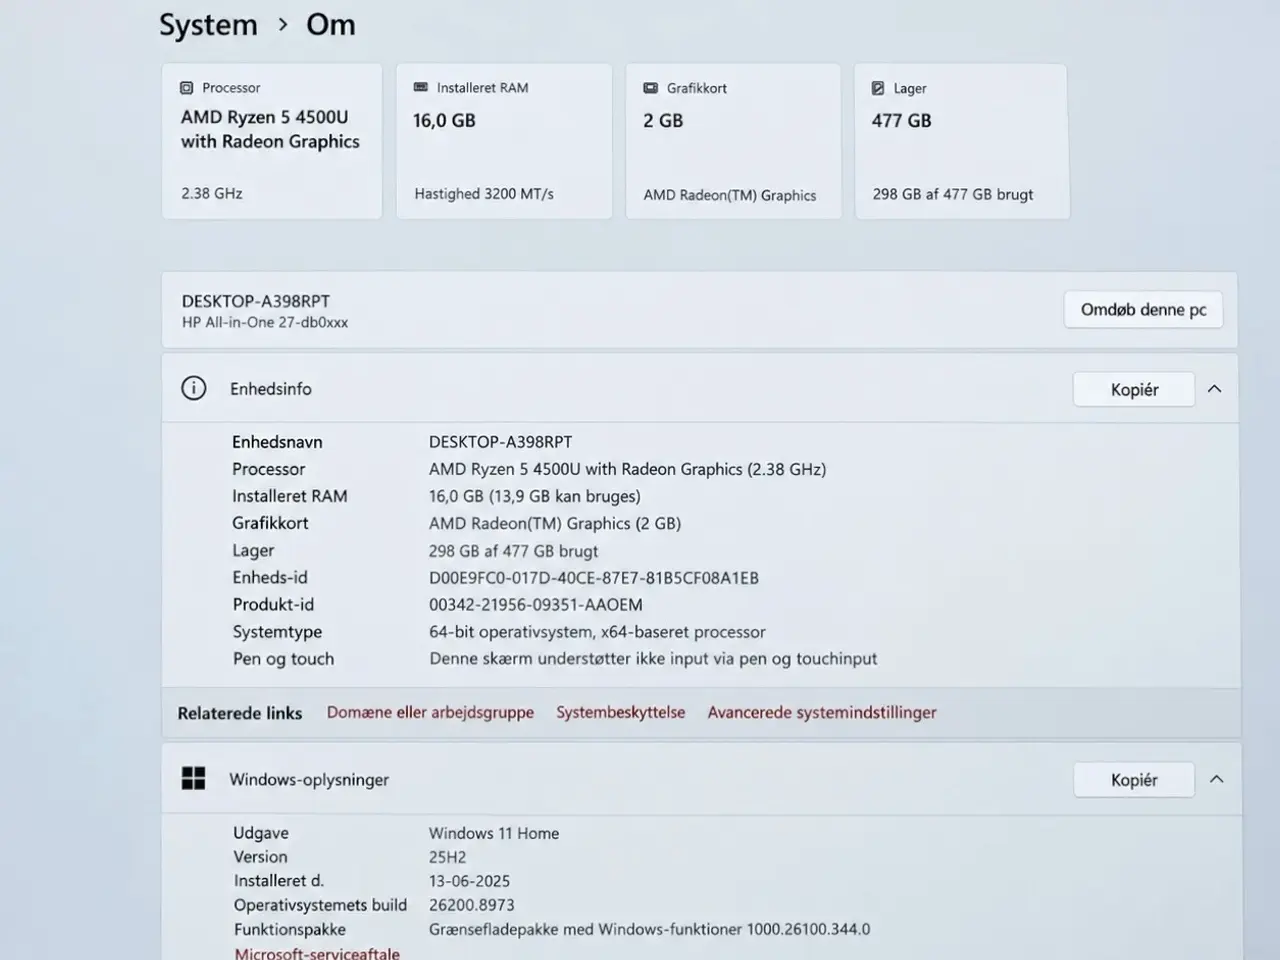Click the Processor card chip icon

coord(186,88)
